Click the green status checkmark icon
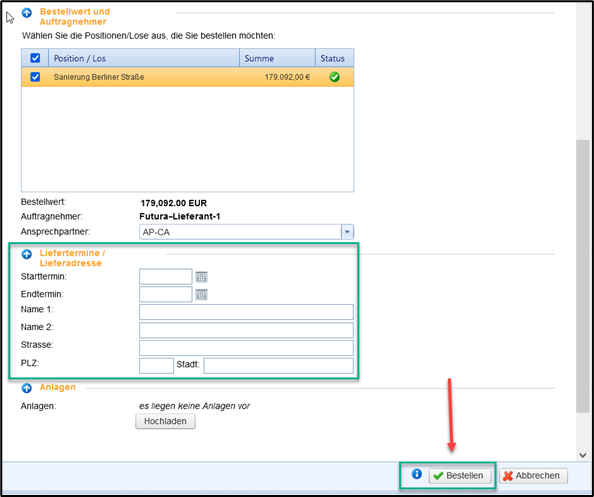594x497 pixels. pos(335,77)
